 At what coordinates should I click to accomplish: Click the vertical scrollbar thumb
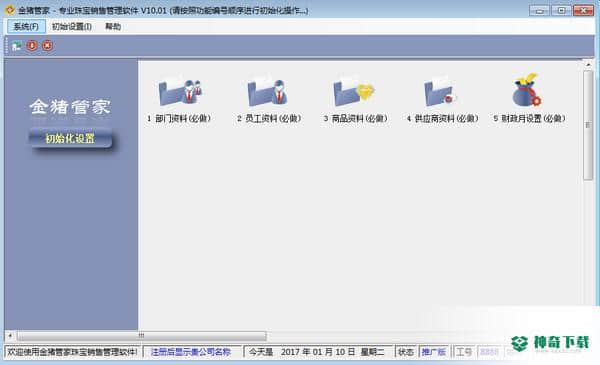click(588, 125)
